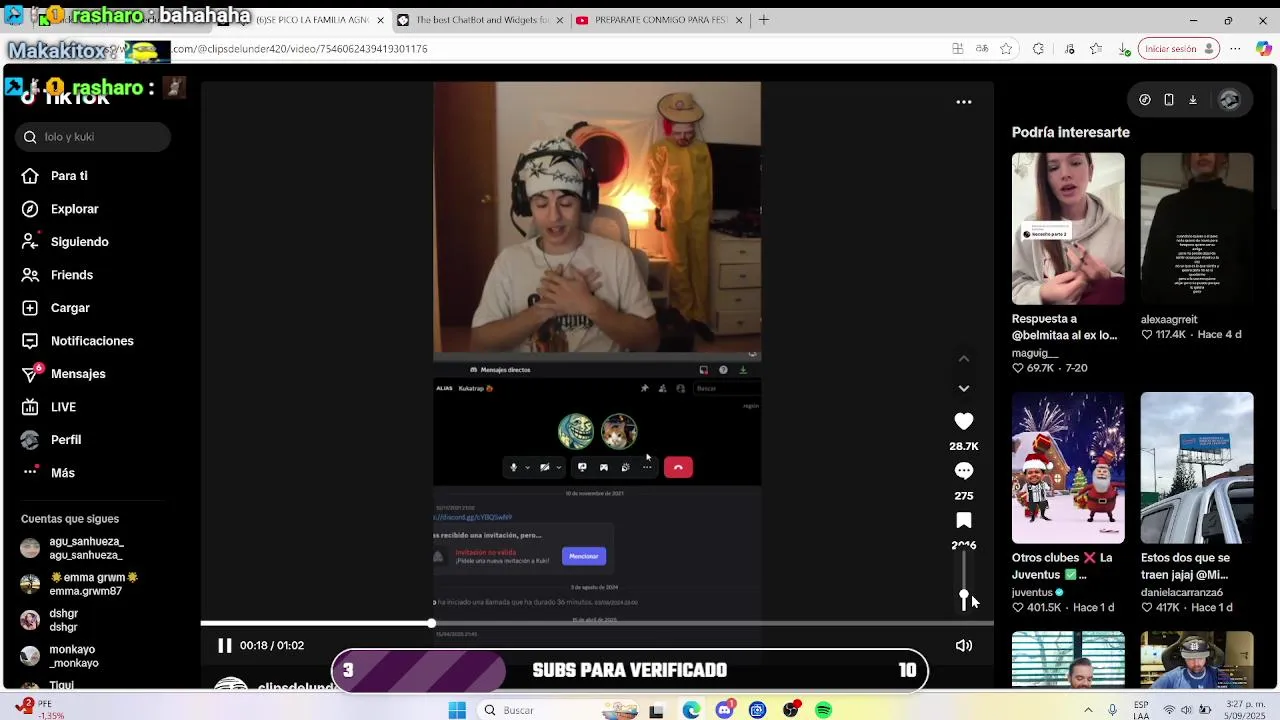This screenshot has width=1280, height=720.
Task: Like the video with heart icon
Action: [964, 422]
